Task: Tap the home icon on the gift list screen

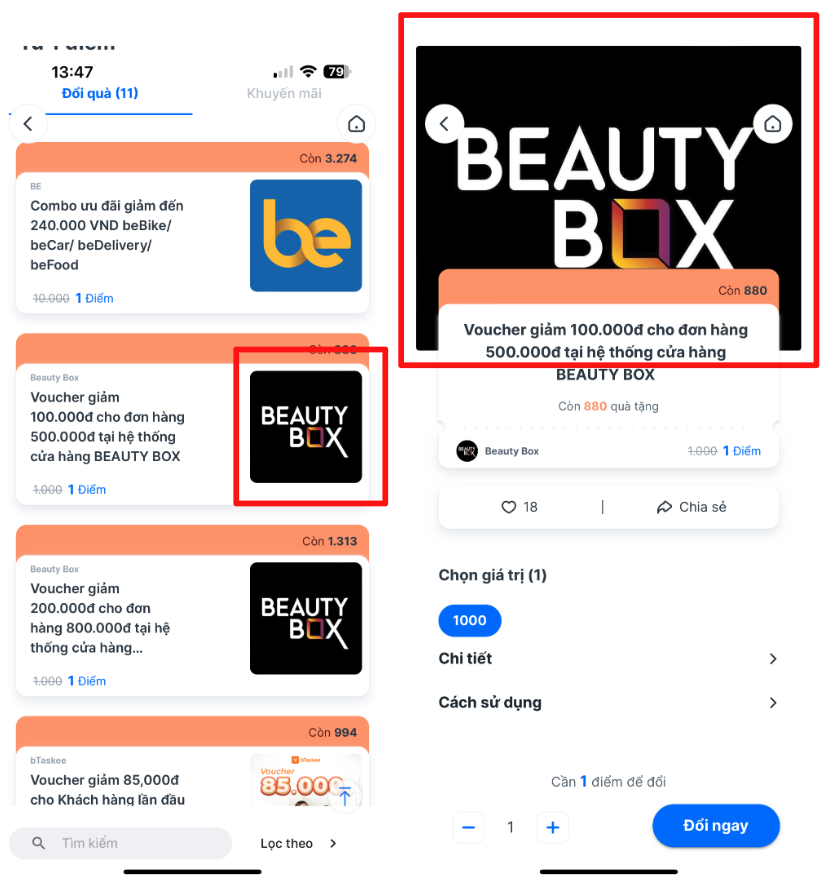Action: coord(356,124)
